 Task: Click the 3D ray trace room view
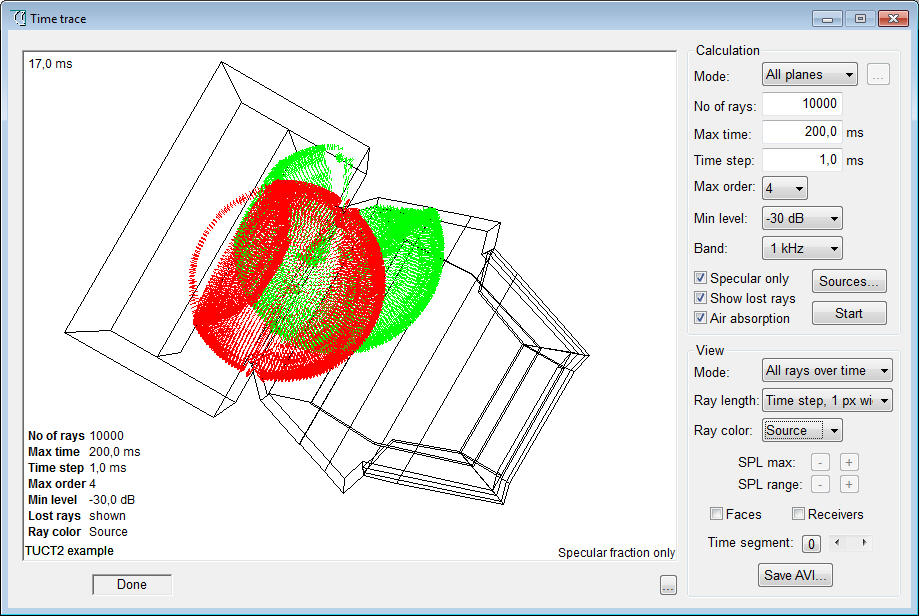pyautogui.click(x=349, y=305)
